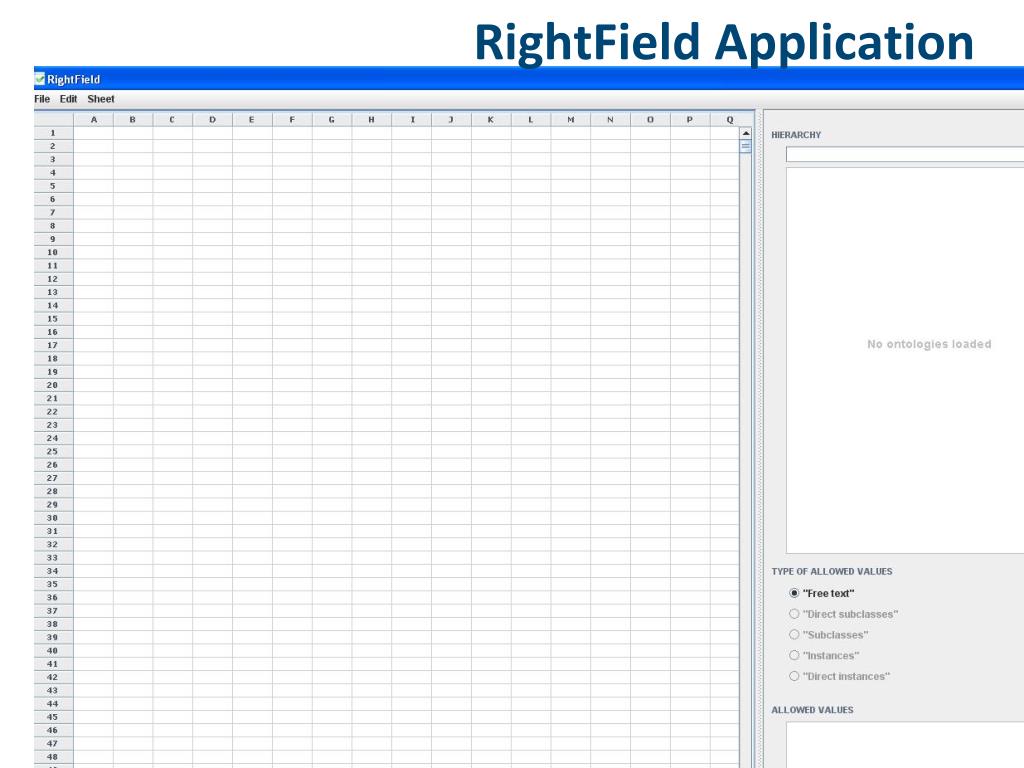The height and width of the screenshot is (768, 1024).
Task: Open the File menu
Action: click(42, 99)
